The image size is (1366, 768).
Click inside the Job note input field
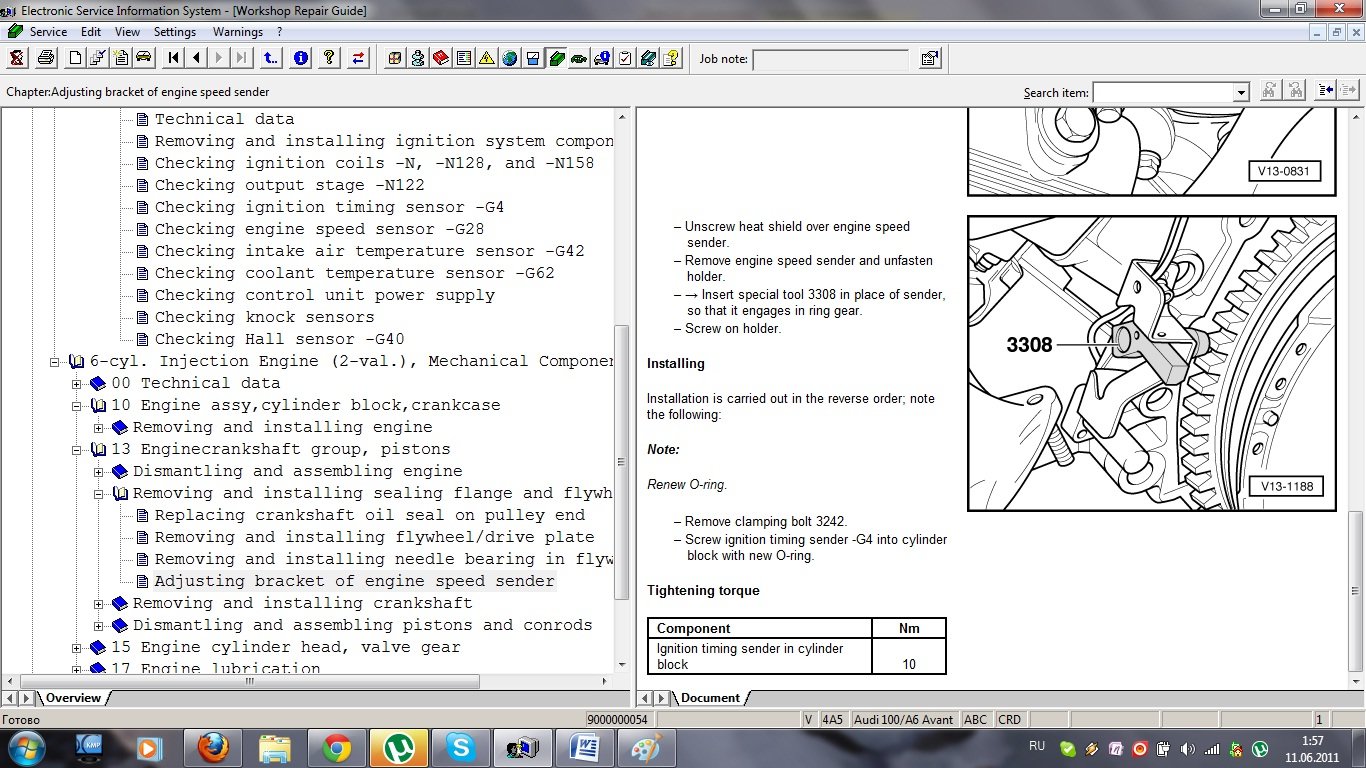[830, 59]
